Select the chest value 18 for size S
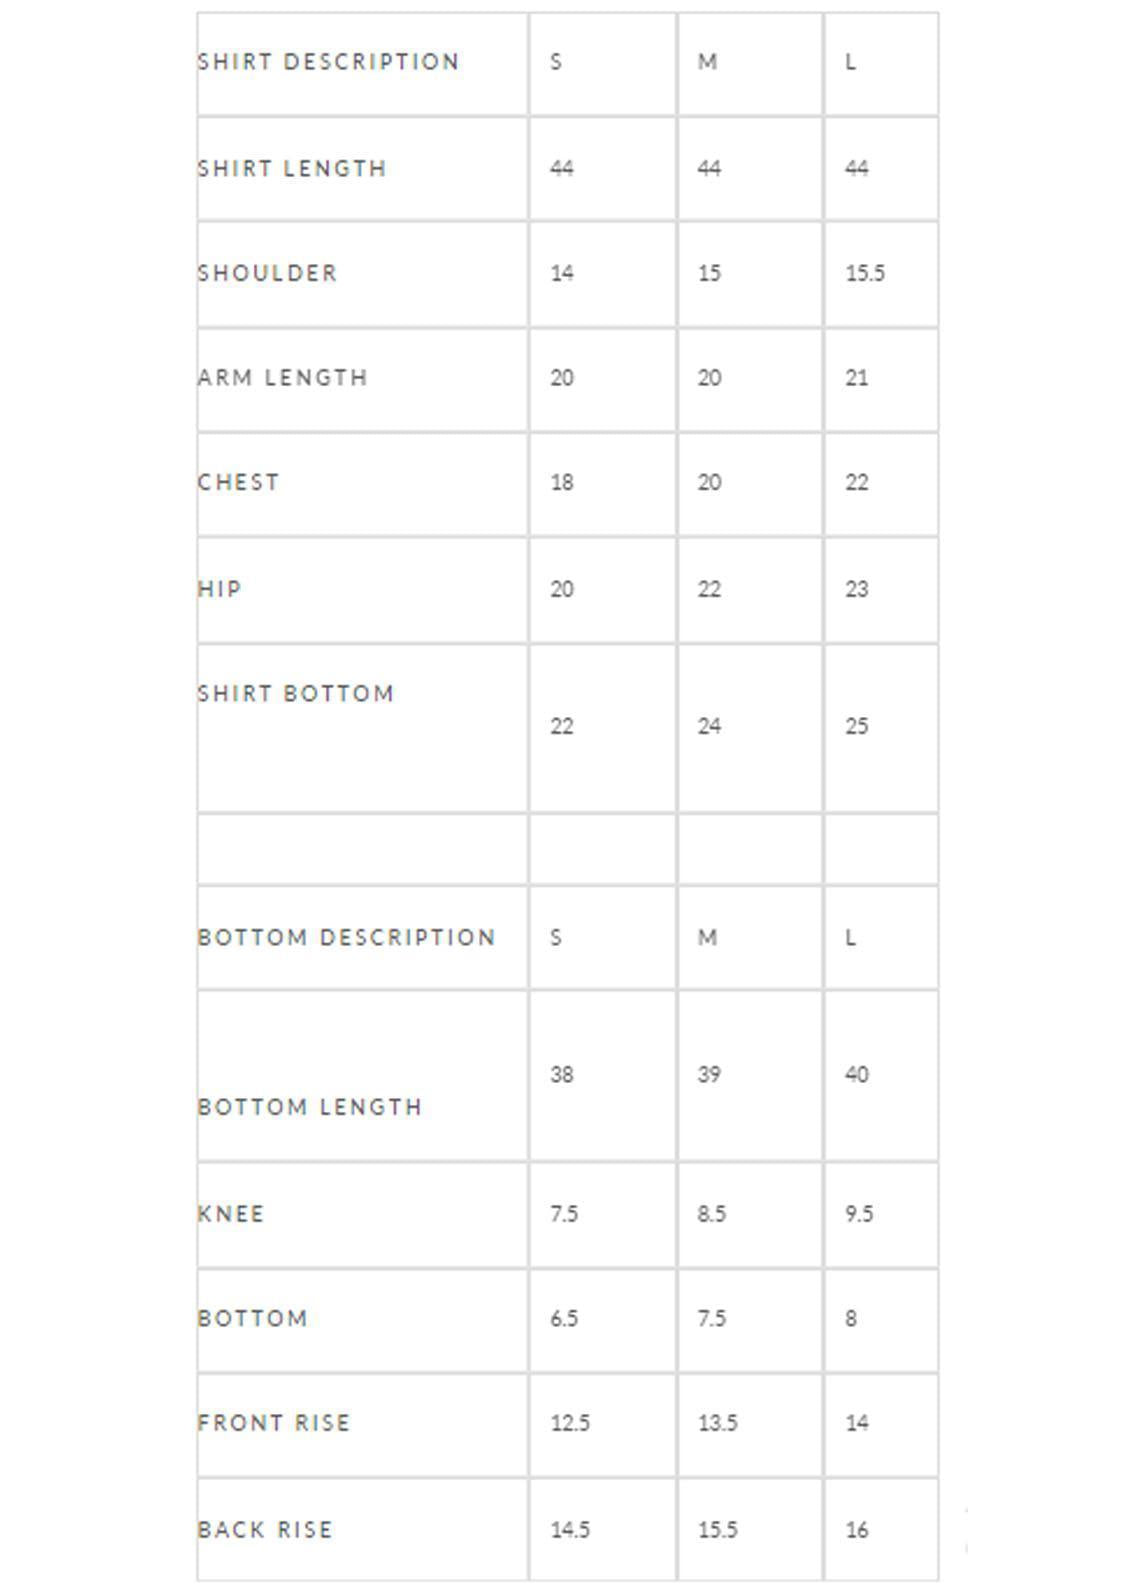This screenshot has width=1137, height=1585. [x=561, y=483]
